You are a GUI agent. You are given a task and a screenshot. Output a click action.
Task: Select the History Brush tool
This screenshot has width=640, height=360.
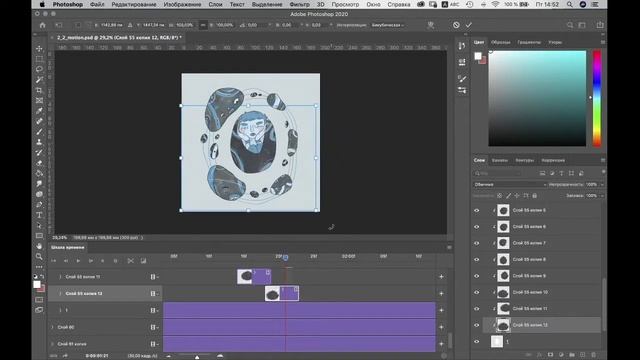point(39,152)
